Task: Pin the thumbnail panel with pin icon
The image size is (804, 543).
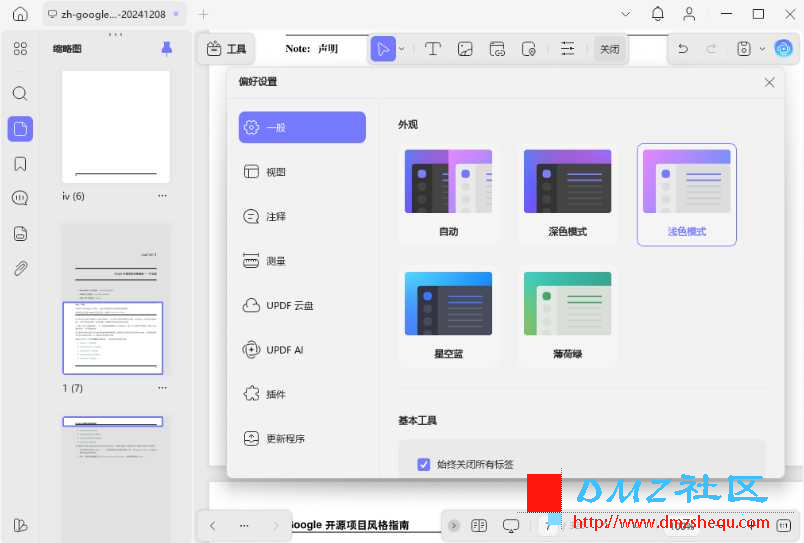Action: pyautogui.click(x=167, y=48)
